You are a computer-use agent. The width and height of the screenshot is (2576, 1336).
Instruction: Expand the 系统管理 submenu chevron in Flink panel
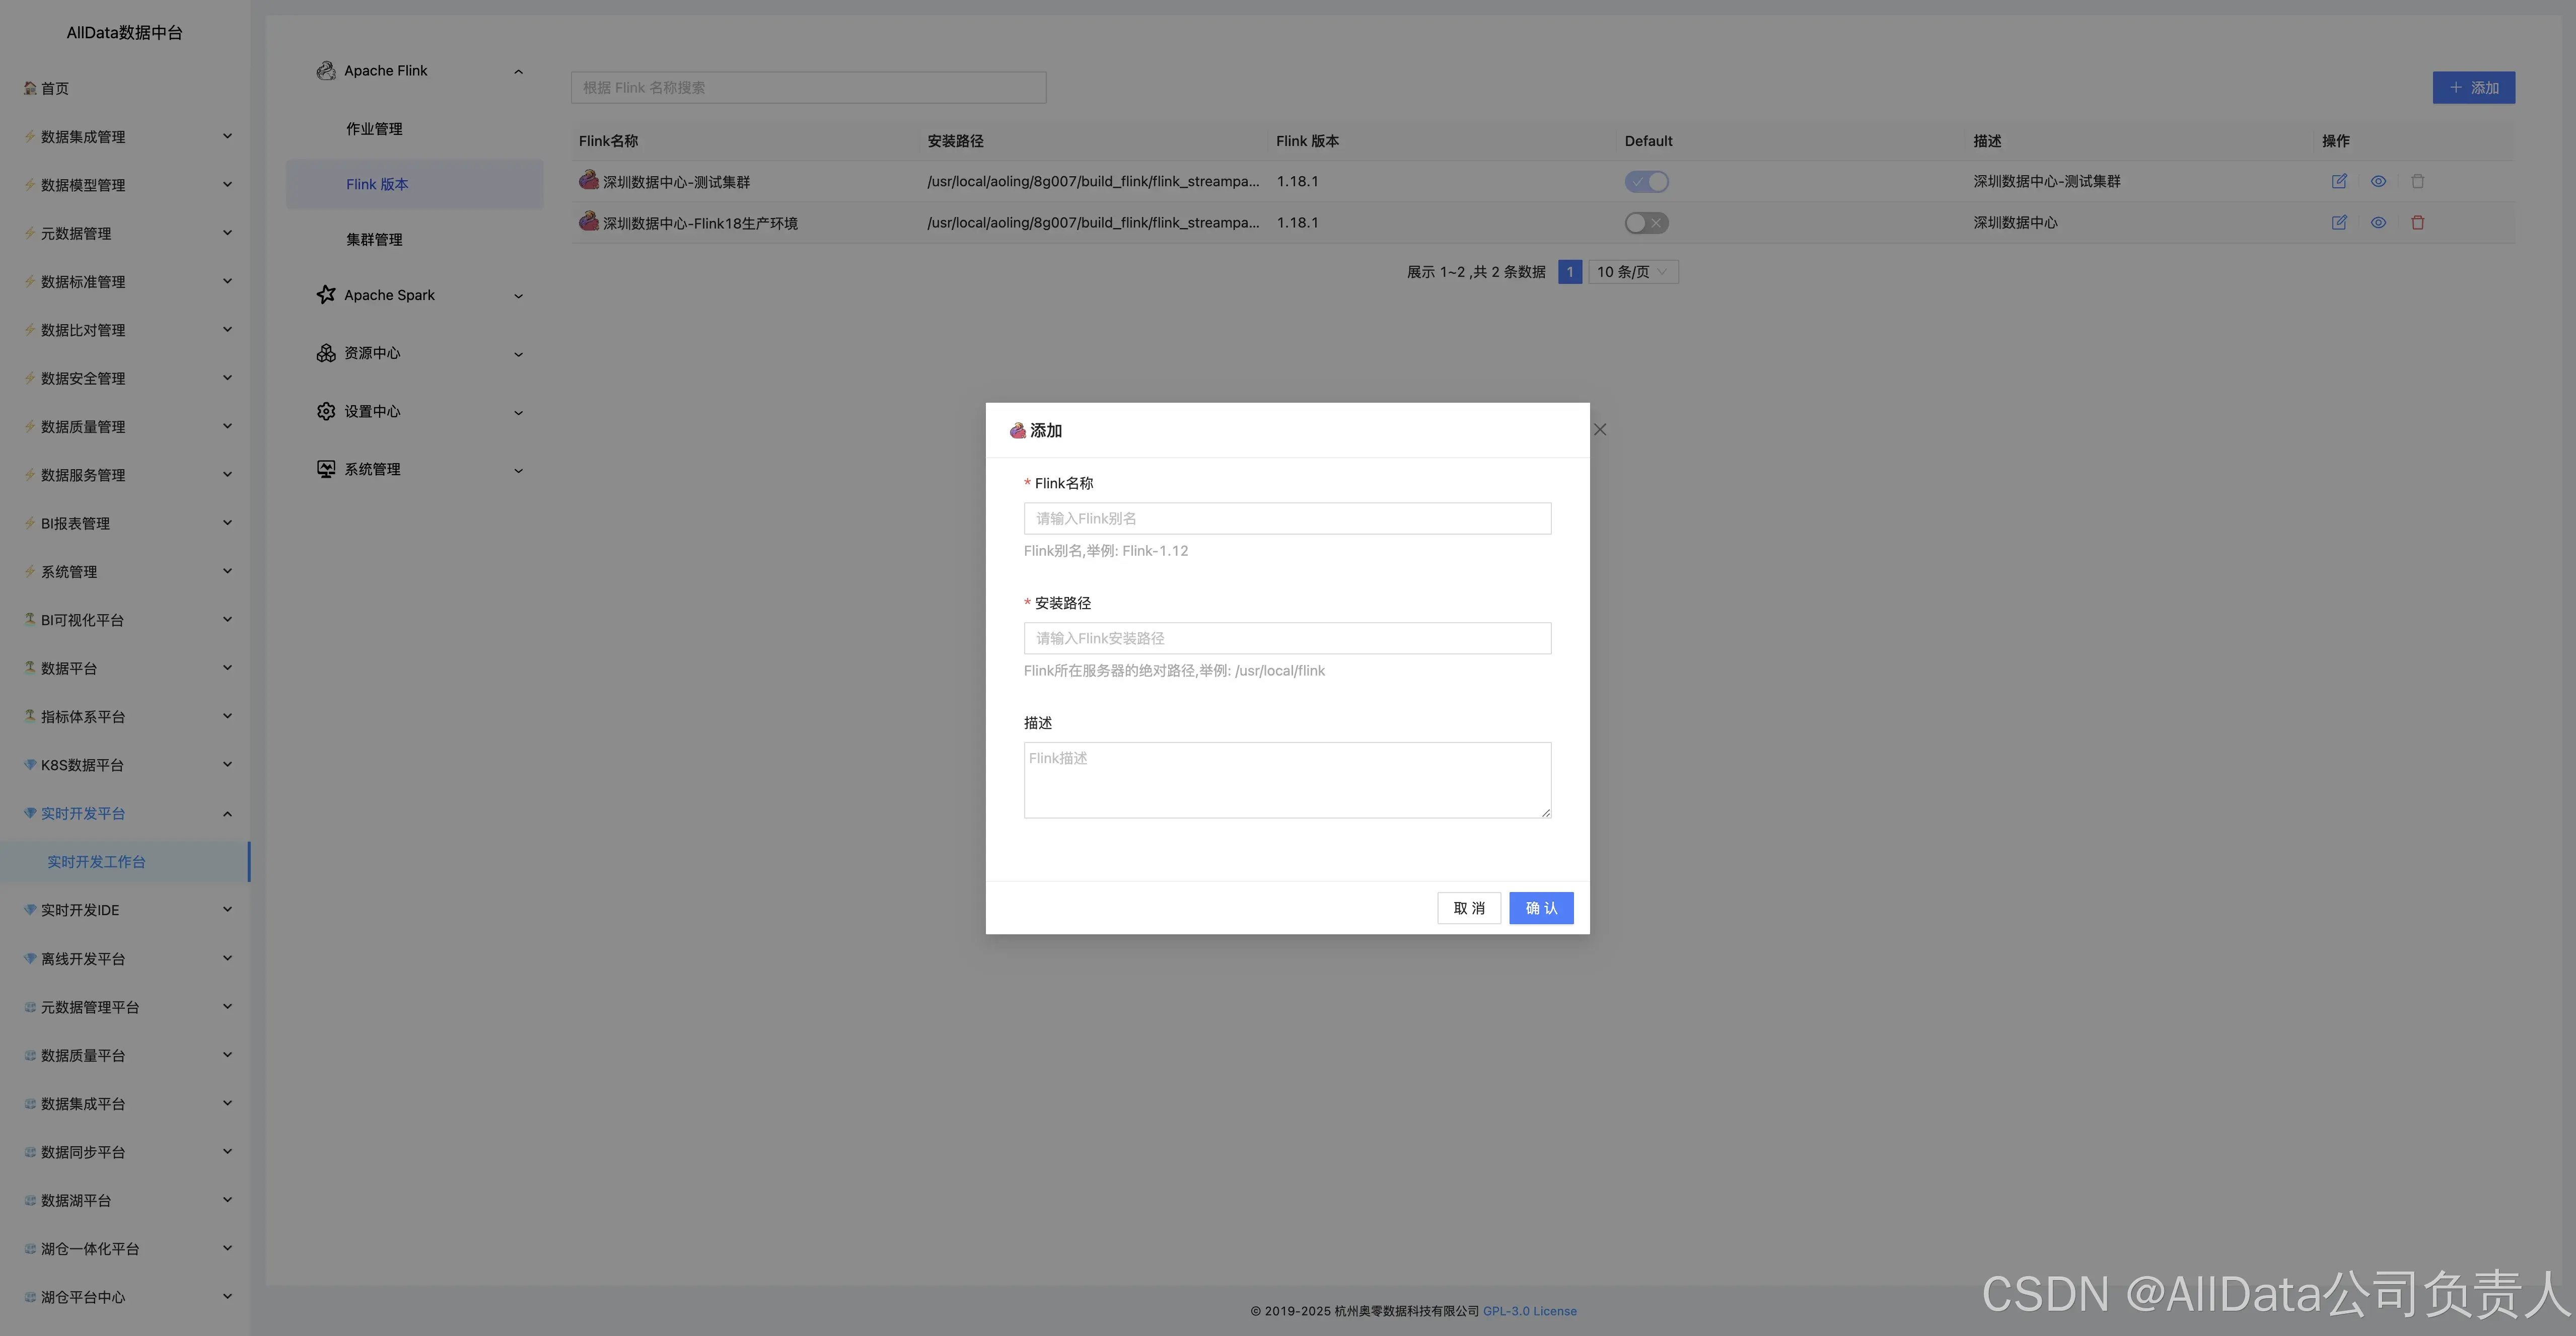[x=518, y=470]
